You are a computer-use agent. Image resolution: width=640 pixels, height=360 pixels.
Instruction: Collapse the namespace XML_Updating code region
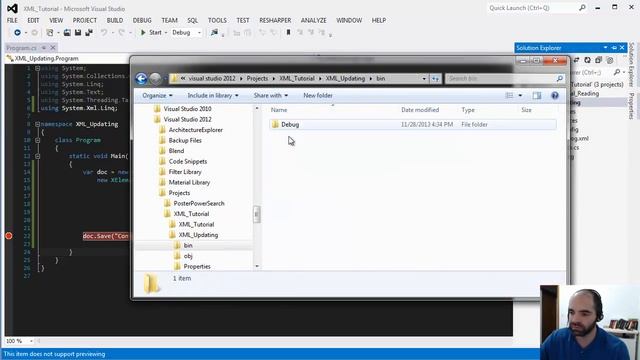click(x=38, y=124)
